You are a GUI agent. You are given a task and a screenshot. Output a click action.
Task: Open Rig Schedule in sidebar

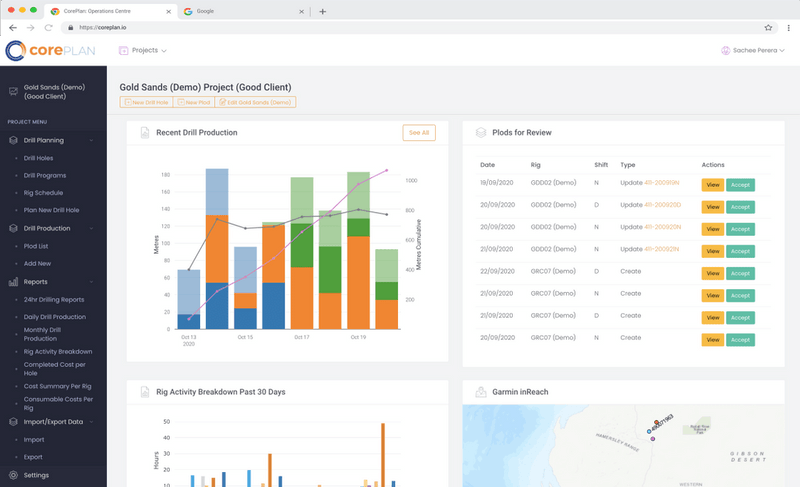pos(43,193)
